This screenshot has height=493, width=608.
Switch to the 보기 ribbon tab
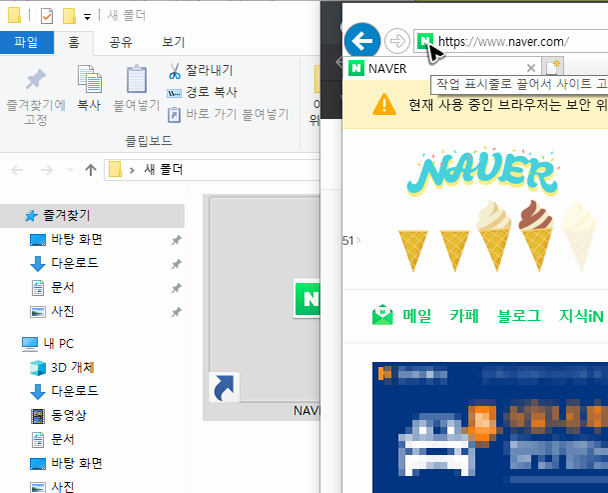click(173, 42)
